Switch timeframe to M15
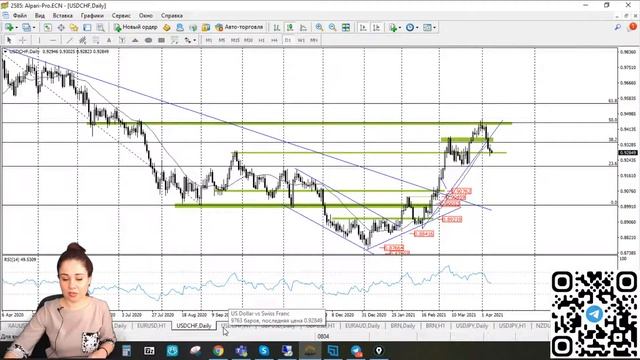Image resolution: width=640 pixels, height=360 pixels. click(x=235, y=40)
